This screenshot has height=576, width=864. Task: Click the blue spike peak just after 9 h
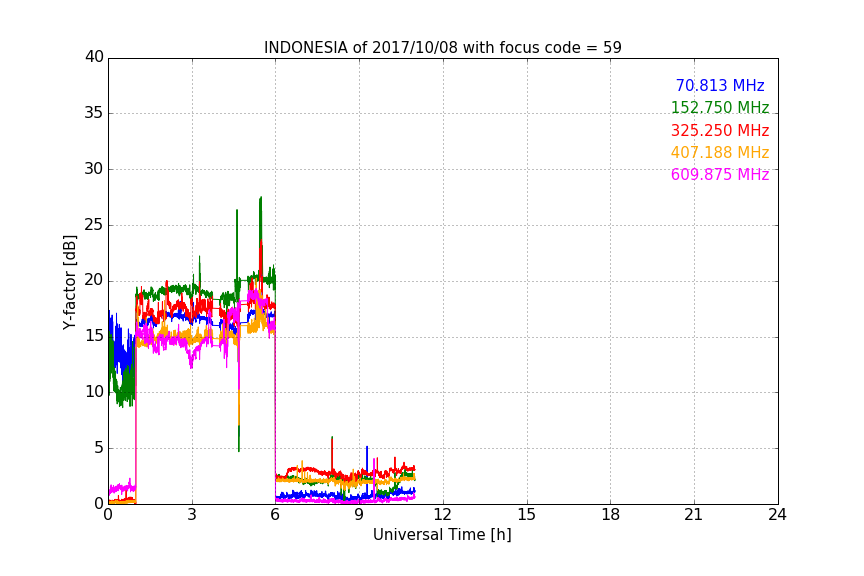[x=367, y=448]
